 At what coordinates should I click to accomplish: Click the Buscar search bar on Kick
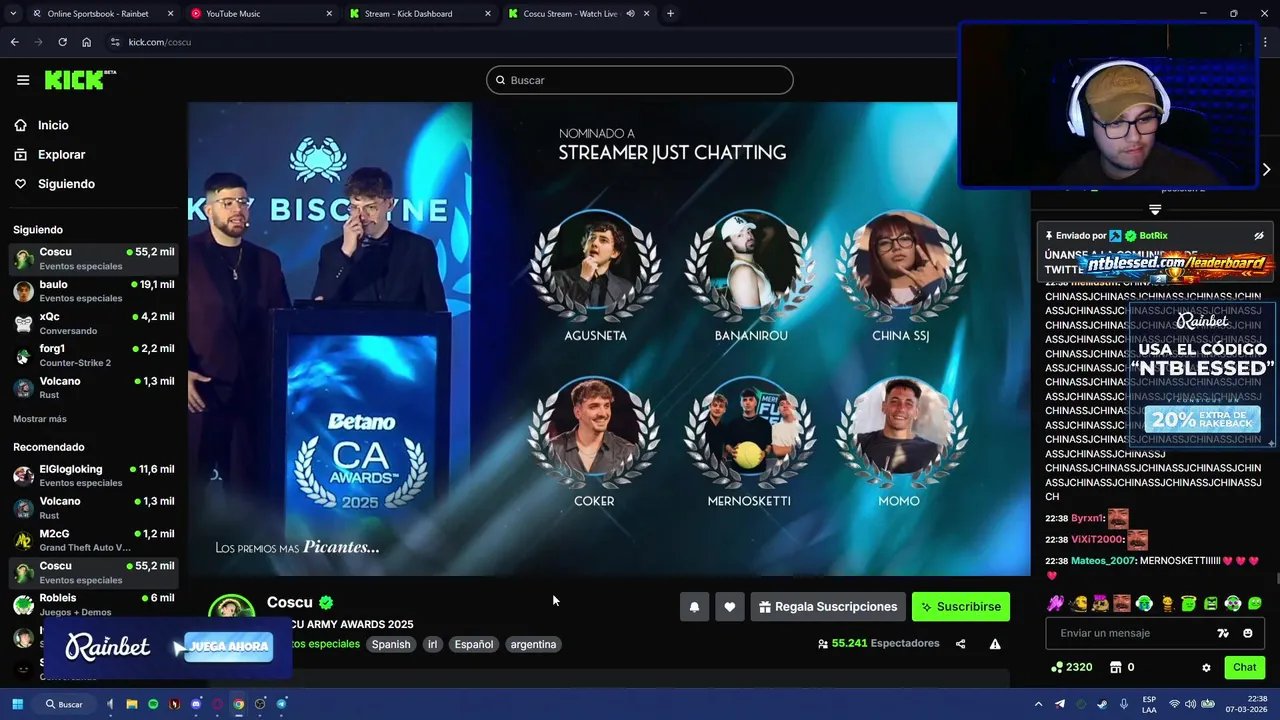(x=640, y=80)
